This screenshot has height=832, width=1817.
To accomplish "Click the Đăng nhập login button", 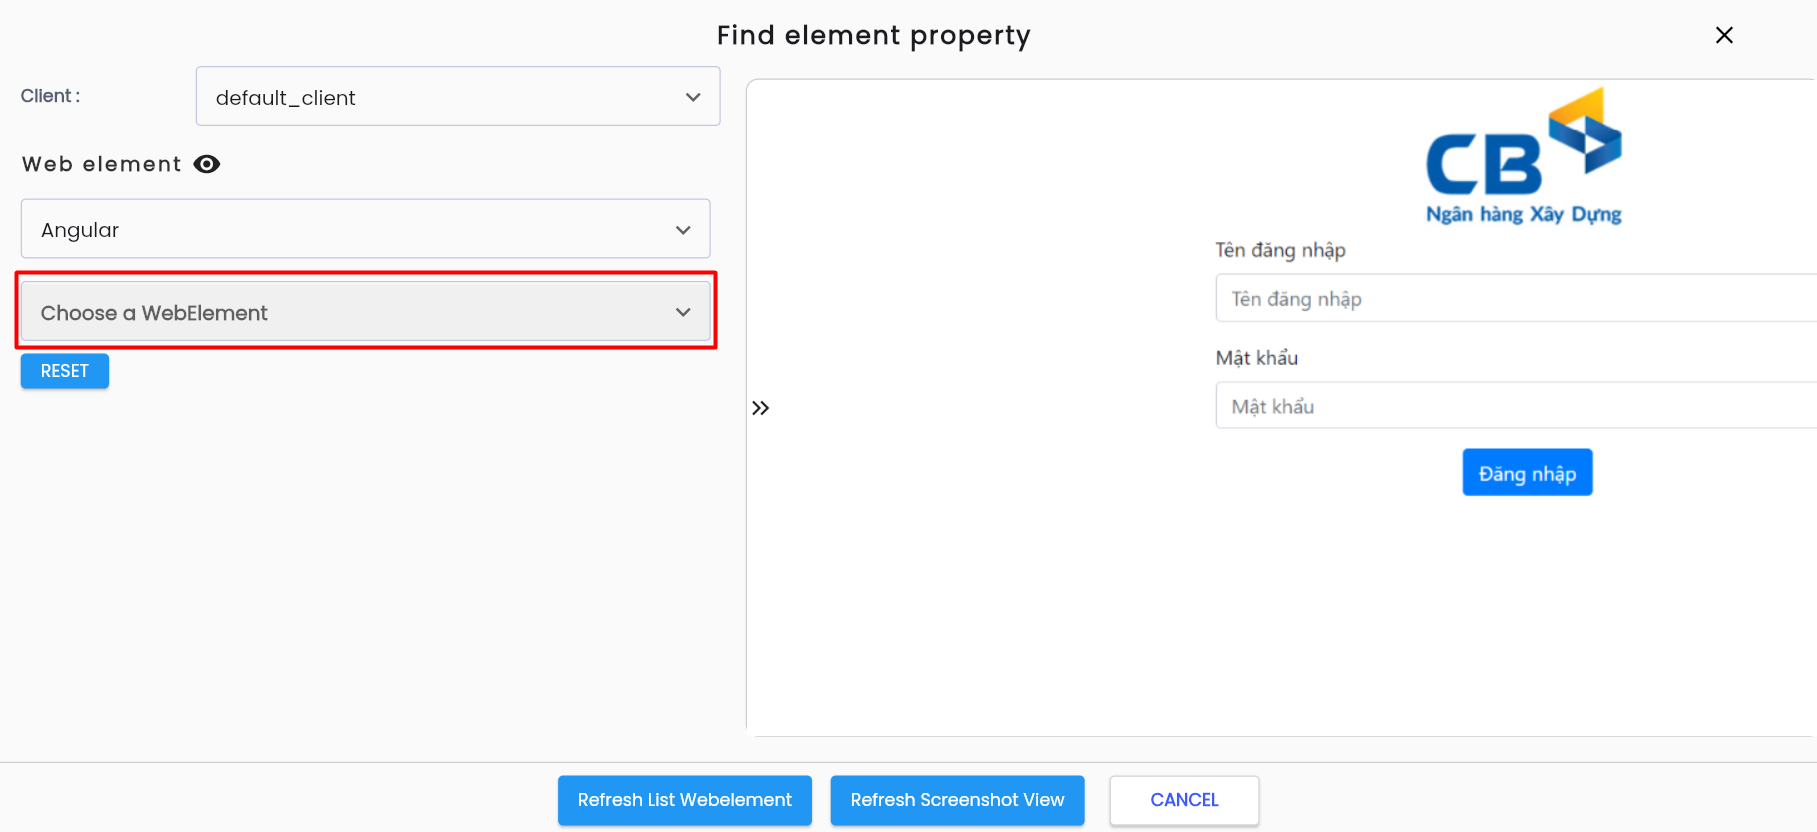I will pos(1527,473).
